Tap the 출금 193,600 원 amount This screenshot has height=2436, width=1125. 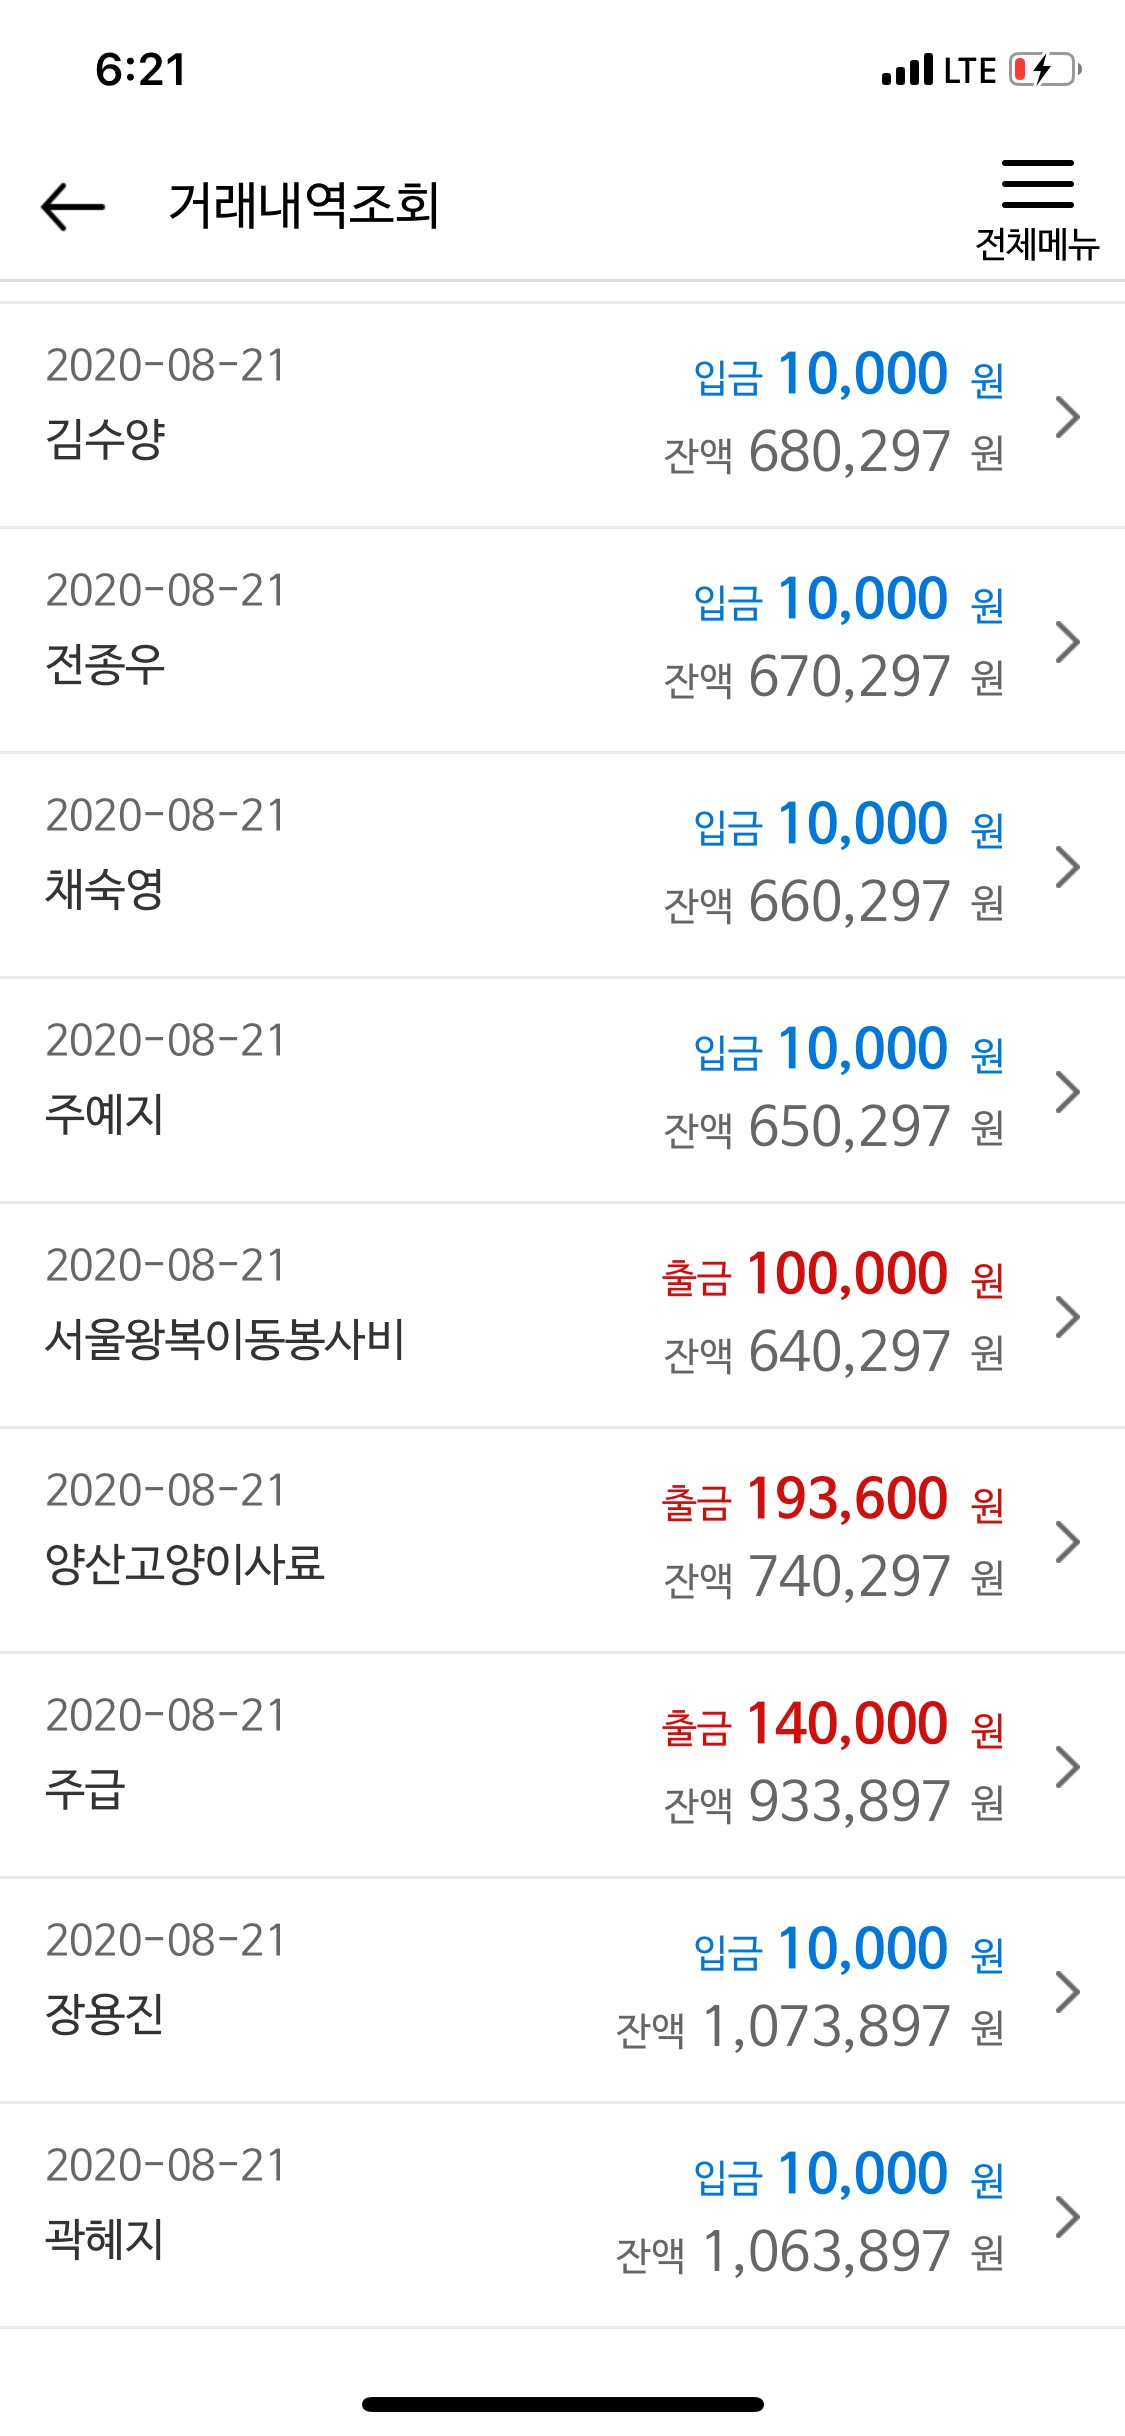click(832, 1499)
